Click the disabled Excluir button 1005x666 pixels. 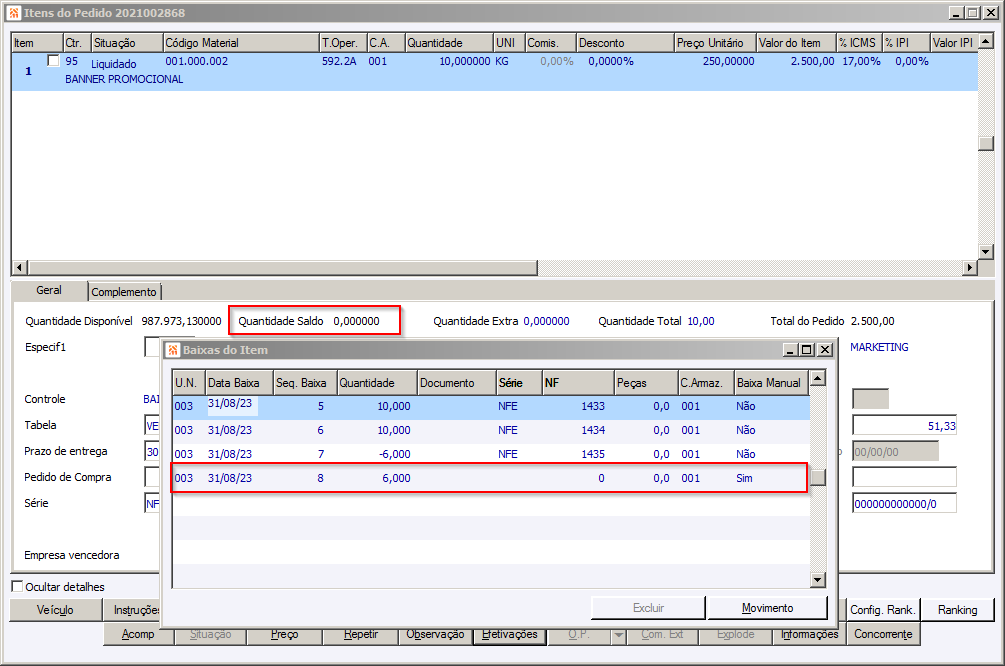tap(648, 608)
